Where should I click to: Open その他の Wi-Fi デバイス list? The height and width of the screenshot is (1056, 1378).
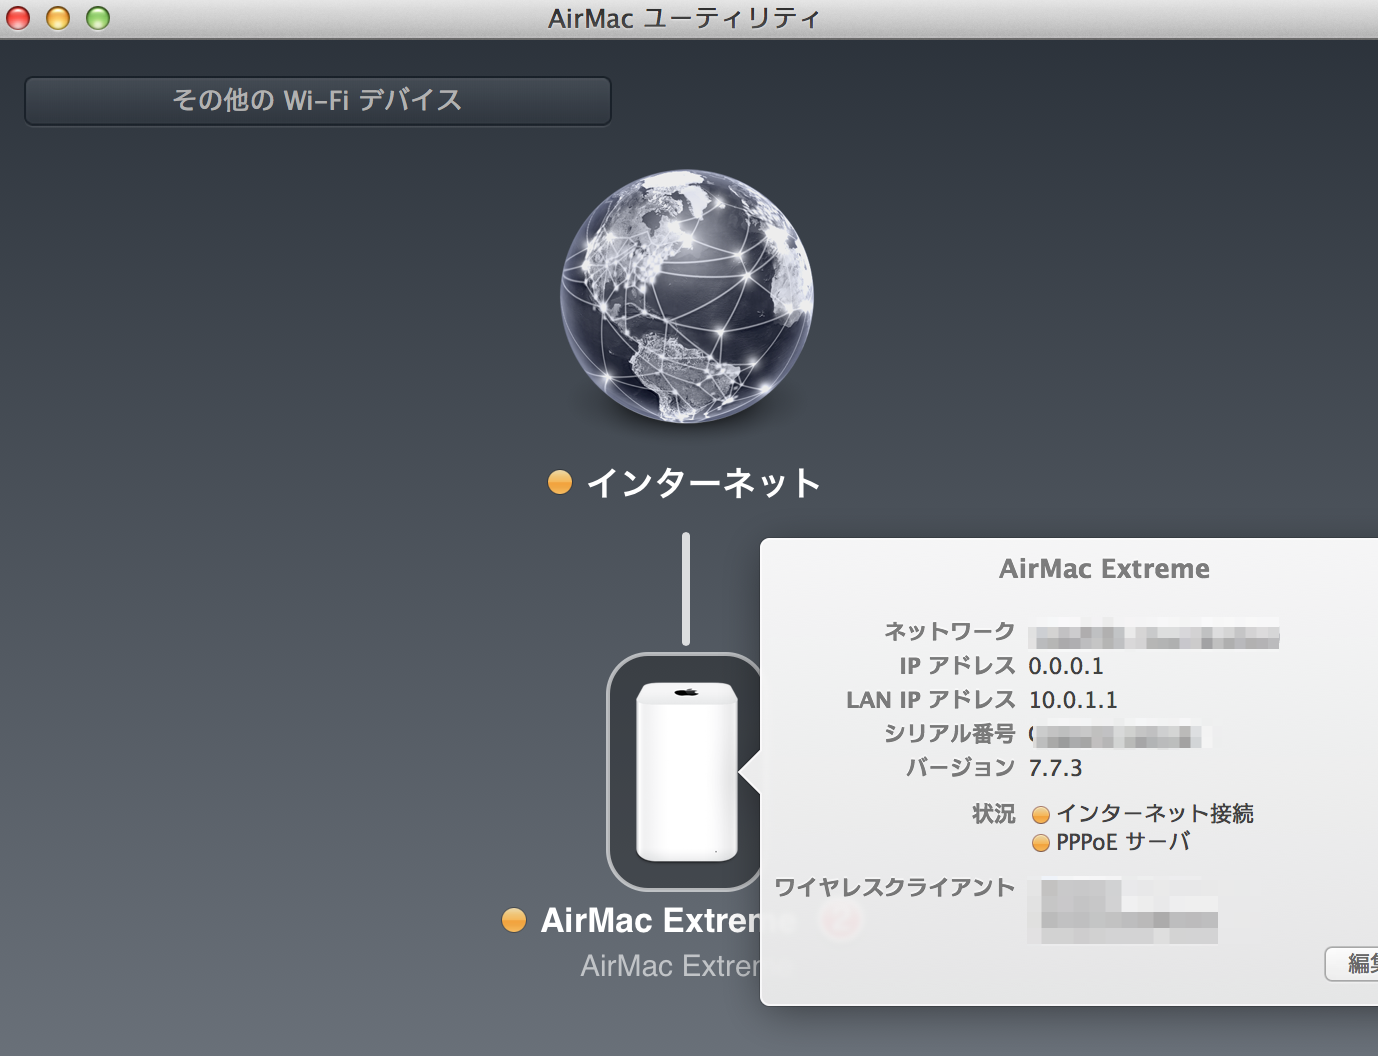click(317, 101)
